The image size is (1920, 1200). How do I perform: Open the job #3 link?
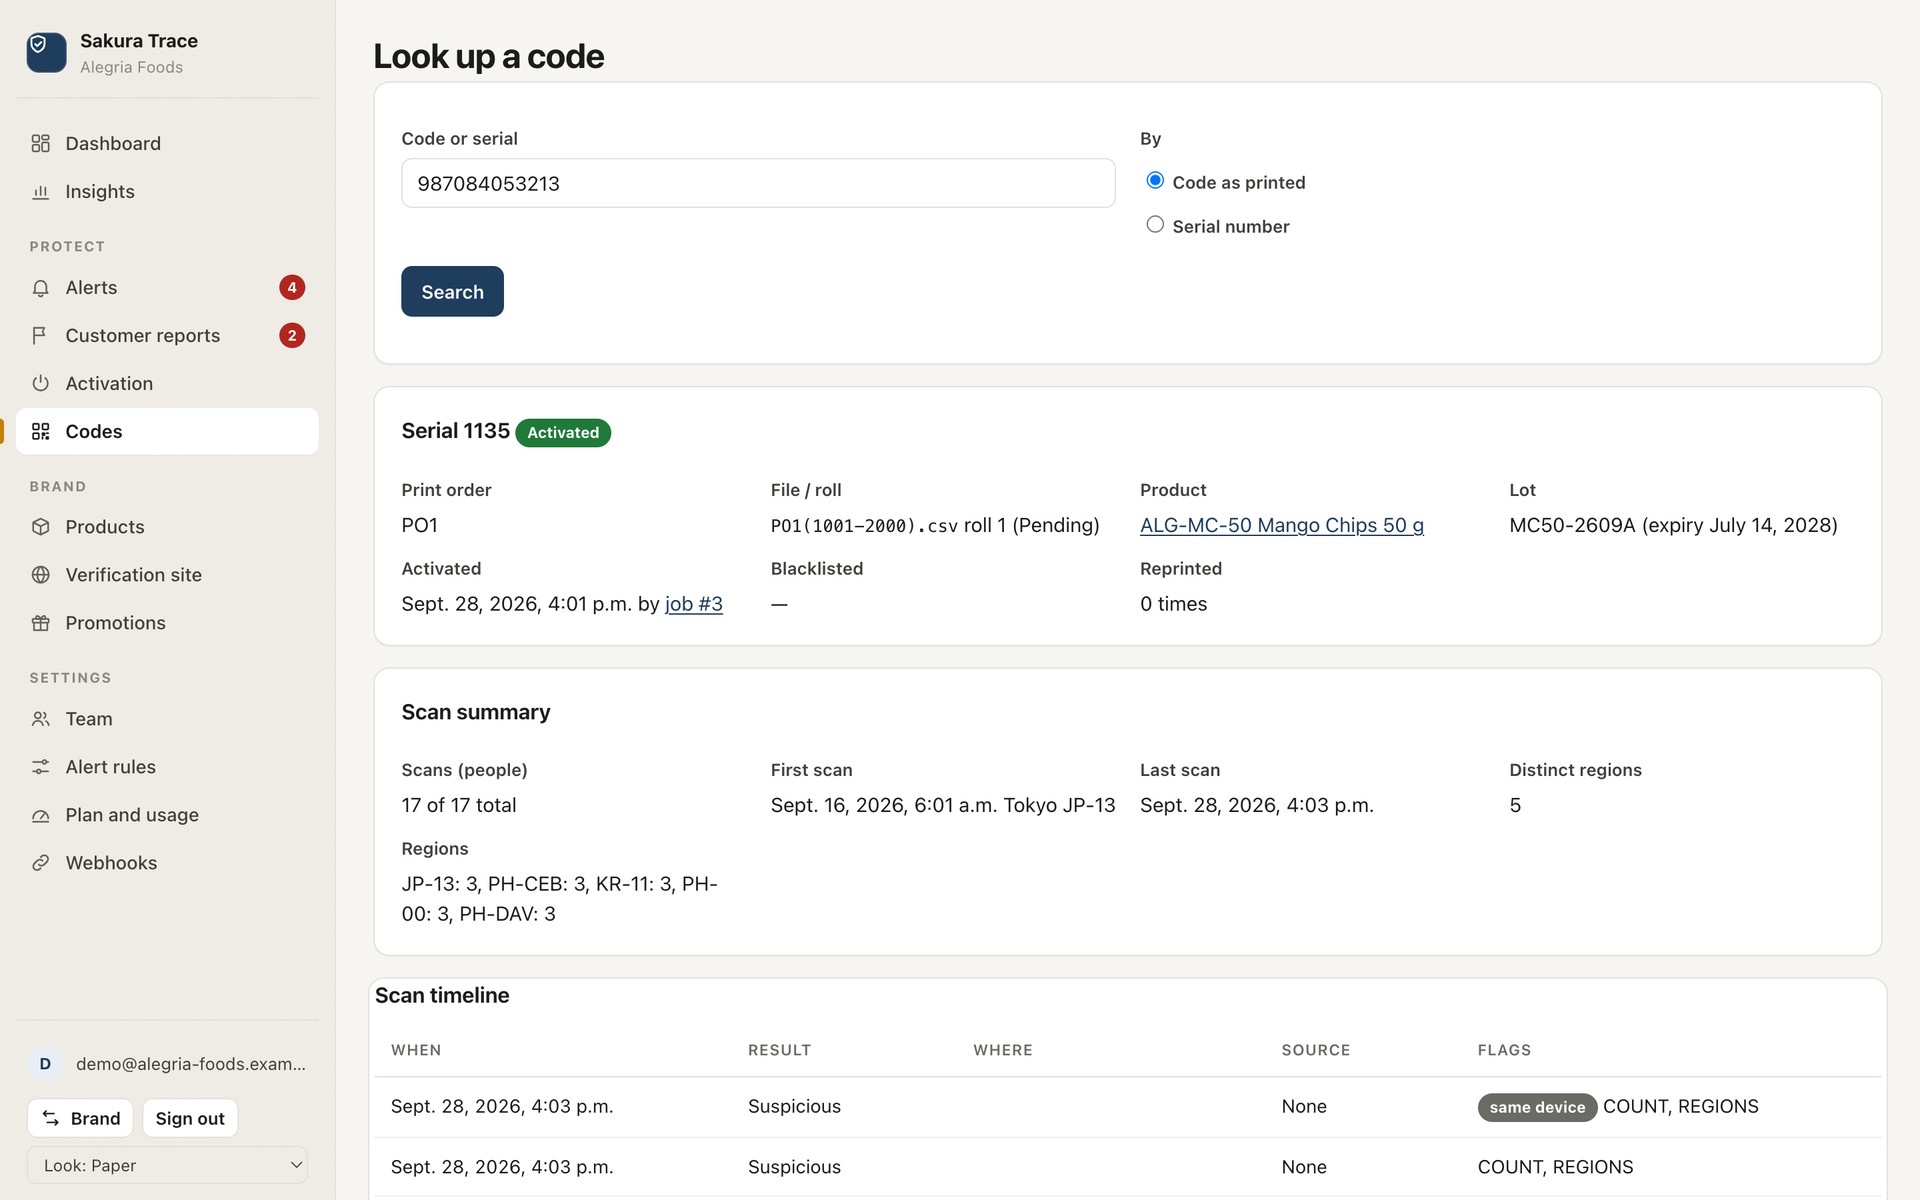(694, 604)
